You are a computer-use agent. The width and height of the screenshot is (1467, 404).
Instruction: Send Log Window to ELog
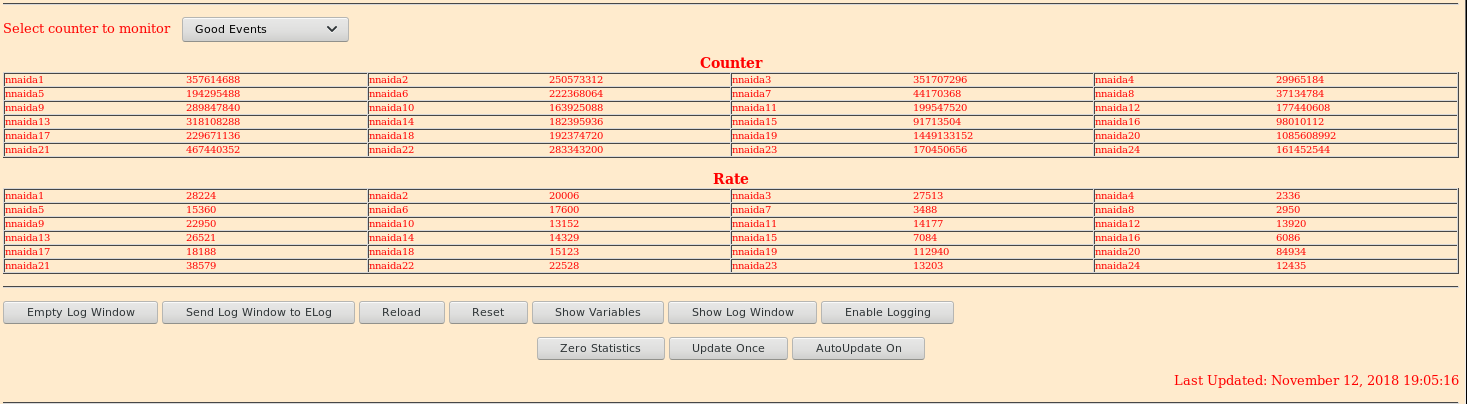pyautogui.click(x=259, y=312)
